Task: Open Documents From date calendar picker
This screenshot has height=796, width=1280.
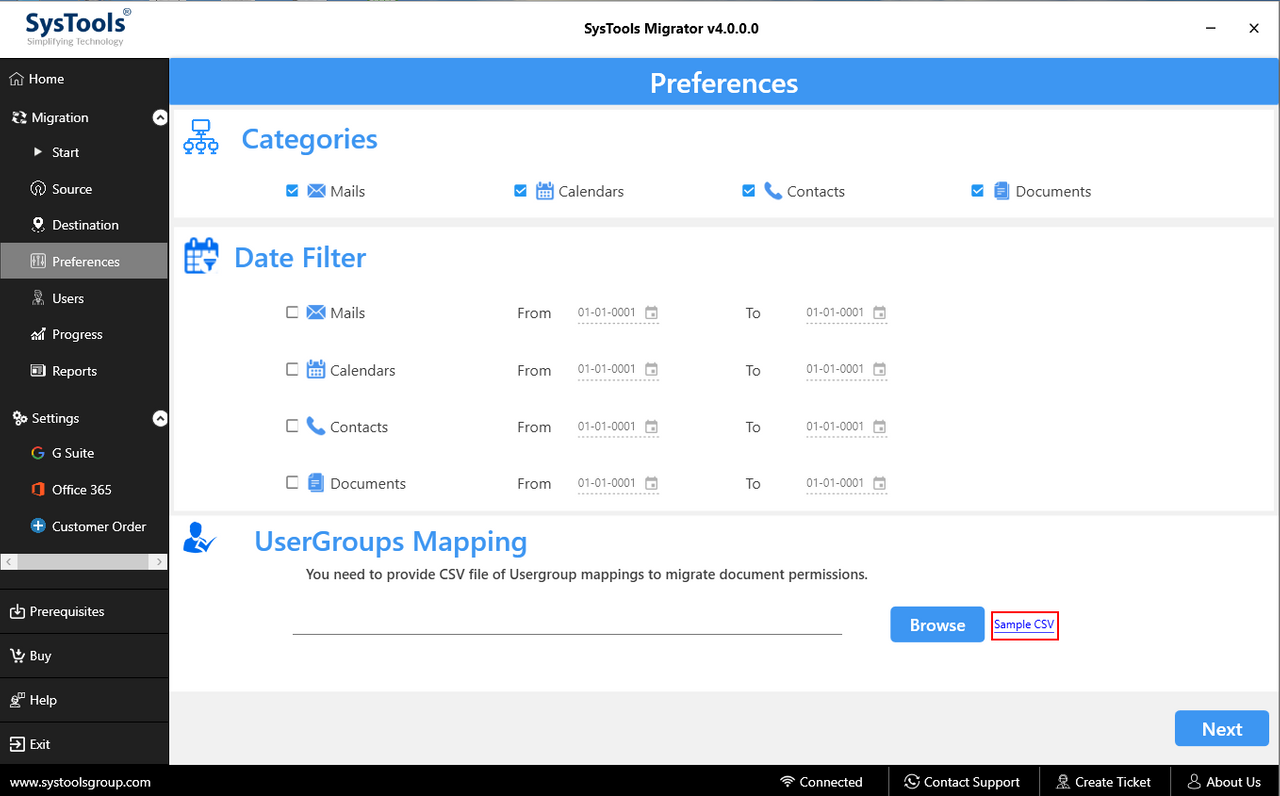Action: point(651,483)
